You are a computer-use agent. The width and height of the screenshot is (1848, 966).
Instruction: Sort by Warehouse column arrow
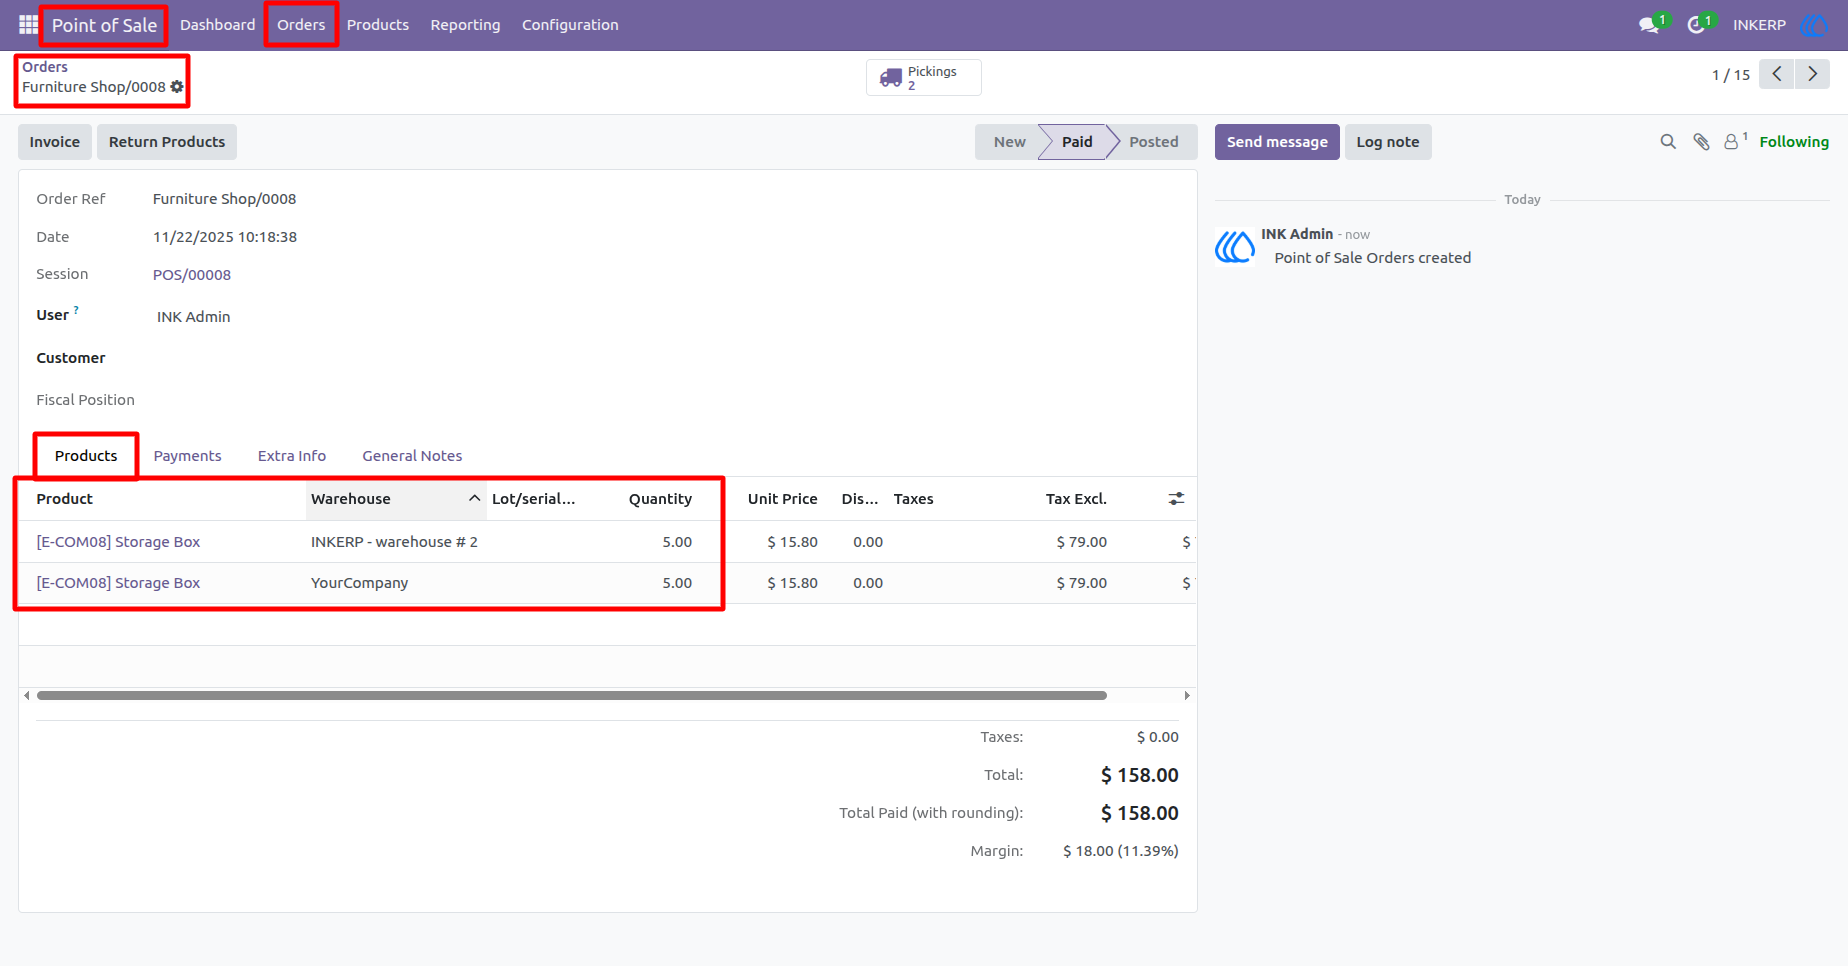[474, 498]
